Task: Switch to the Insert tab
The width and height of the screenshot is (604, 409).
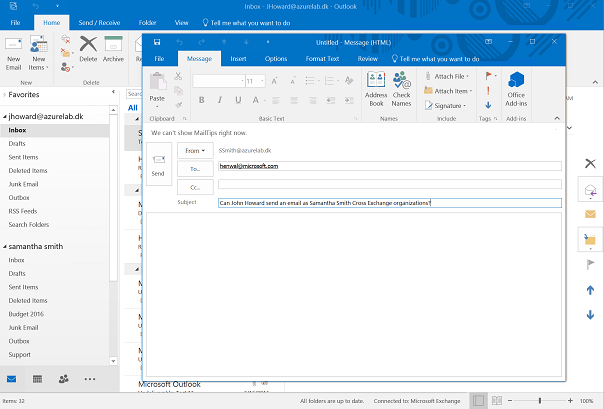Action: 238,59
